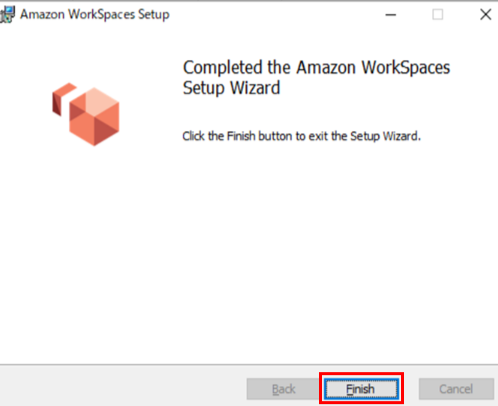Viewport: 498px width, 406px height.
Task: Click the greyed-out Back button
Action: (x=283, y=389)
